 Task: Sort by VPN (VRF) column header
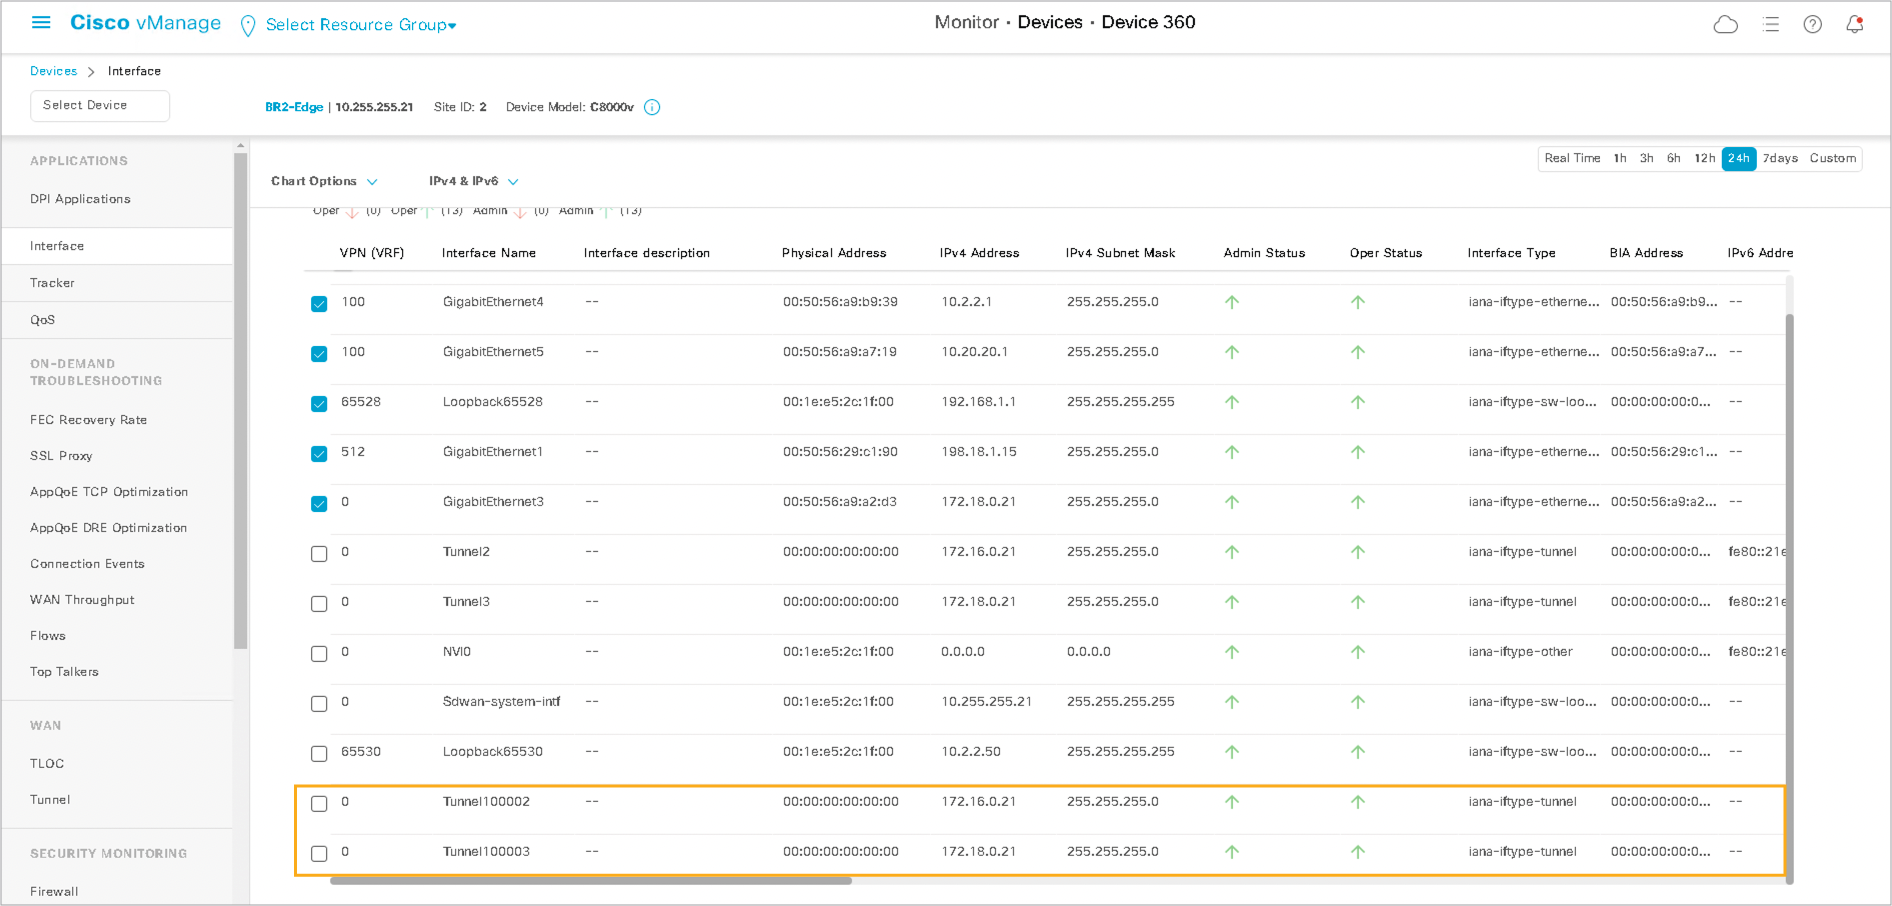tap(372, 253)
